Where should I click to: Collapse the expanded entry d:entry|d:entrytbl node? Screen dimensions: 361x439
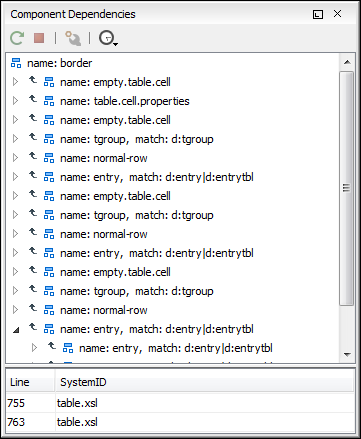(16, 330)
